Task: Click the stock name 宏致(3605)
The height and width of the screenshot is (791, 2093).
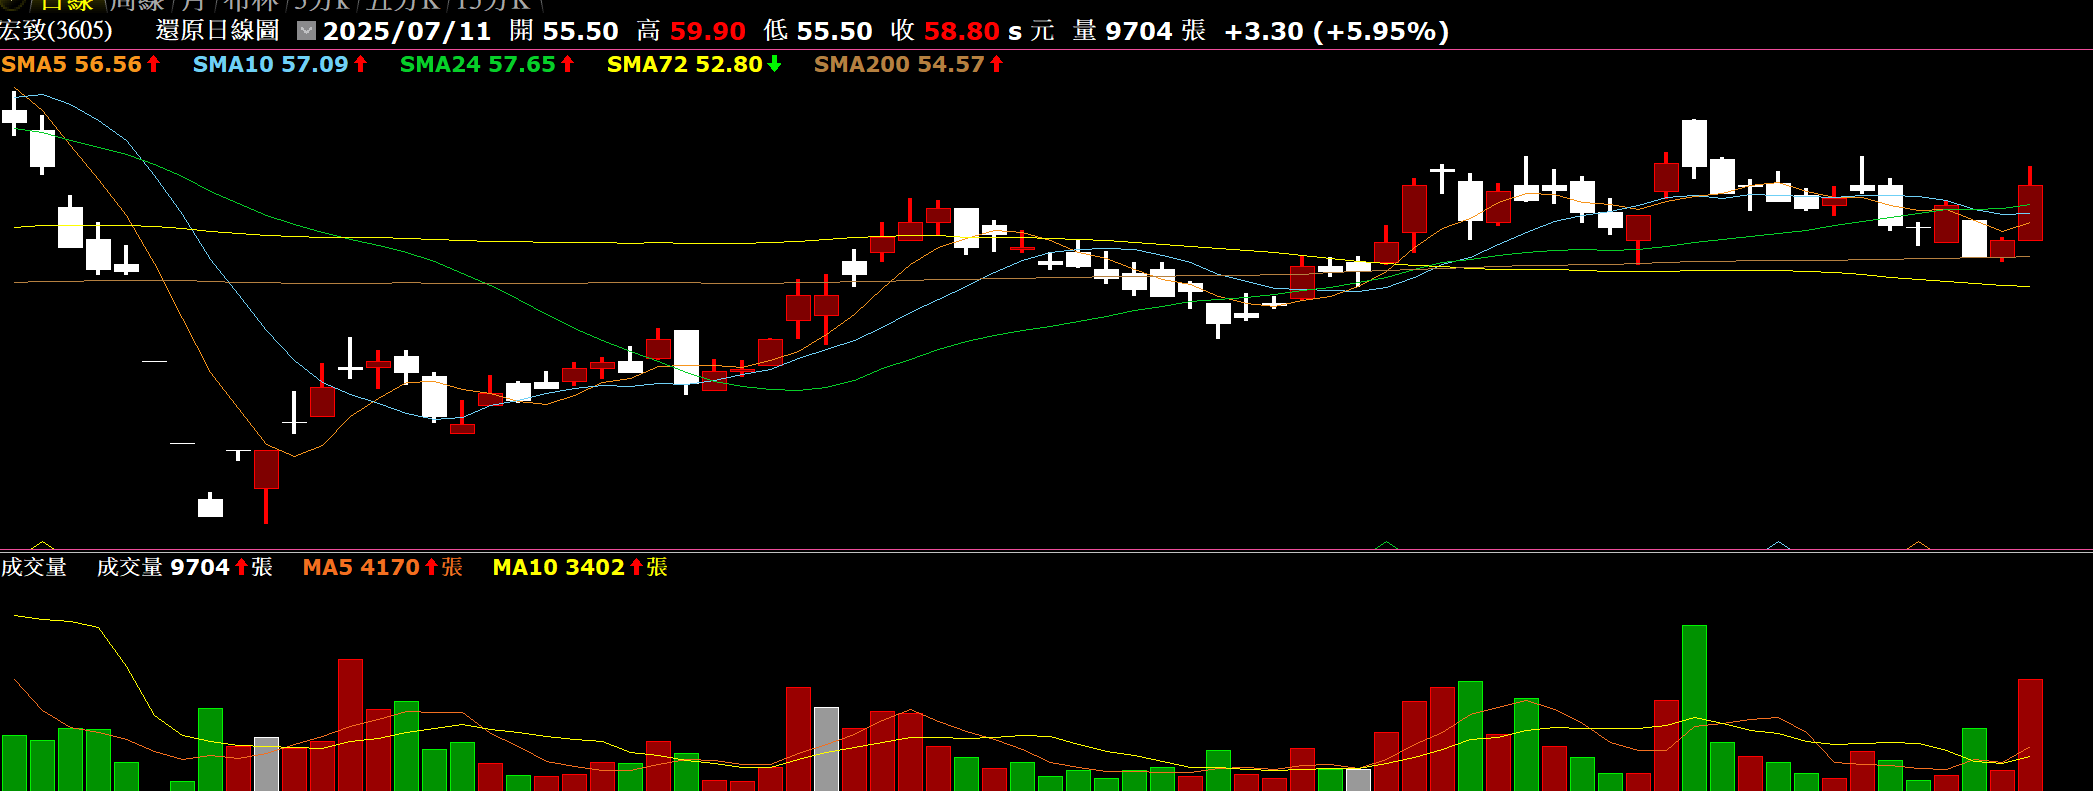Action: (57, 31)
